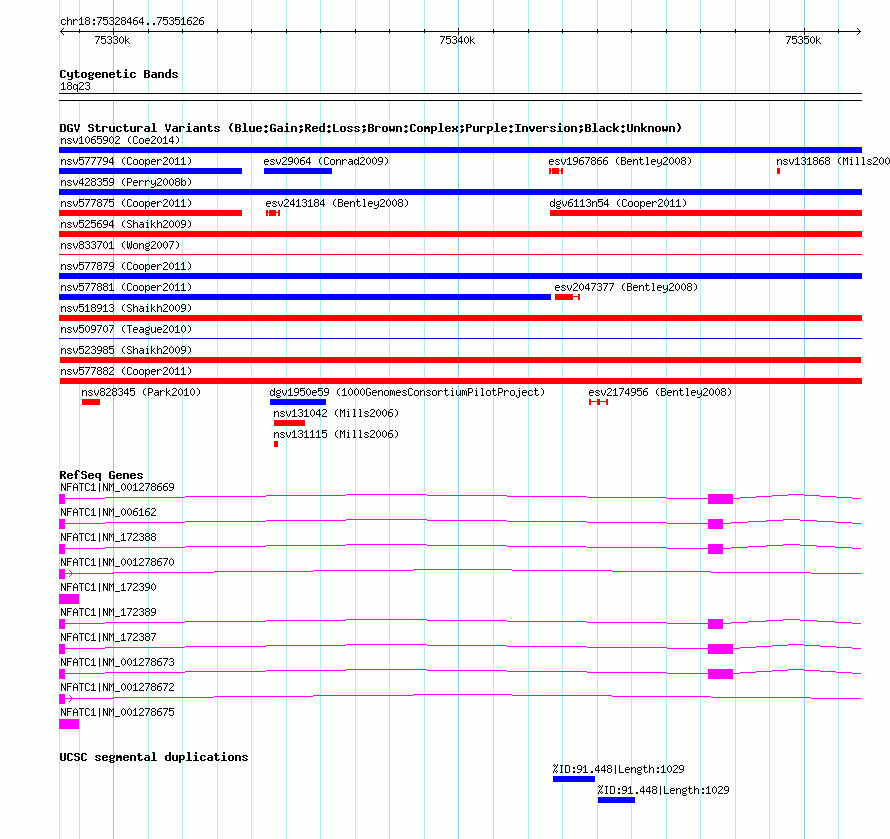
Task: Select the nsv577794 (Cooper2011) gain bar
Action: pyautogui.click(x=150, y=171)
